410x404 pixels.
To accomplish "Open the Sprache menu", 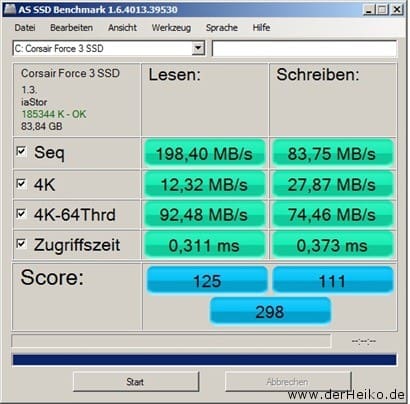I will 222,28.
